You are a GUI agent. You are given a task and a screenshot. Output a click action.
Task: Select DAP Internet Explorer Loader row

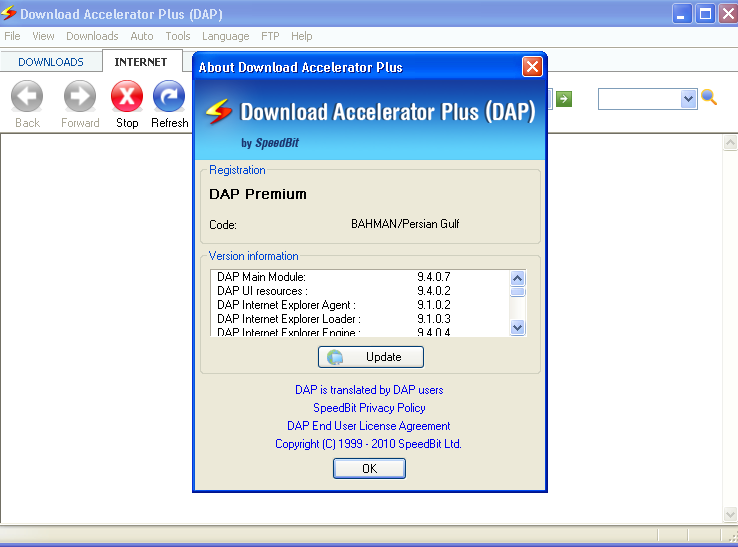tap(360, 319)
